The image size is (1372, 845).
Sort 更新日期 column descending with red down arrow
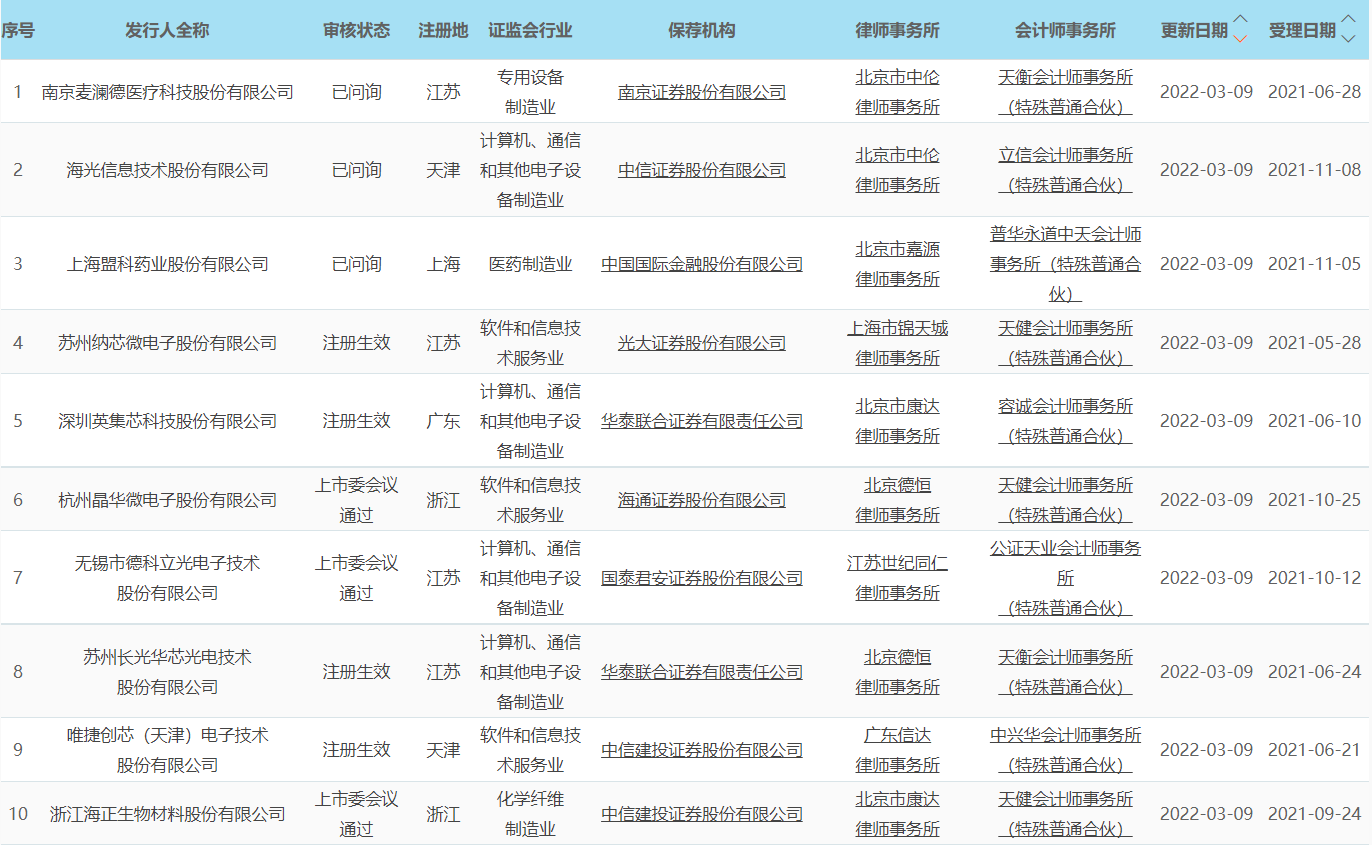coord(1240,39)
